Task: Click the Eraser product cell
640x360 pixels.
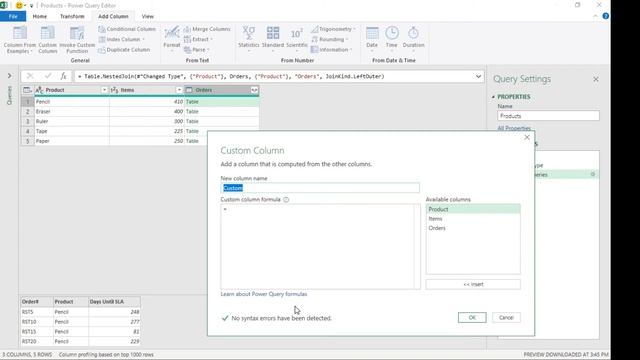Action: 72,111
